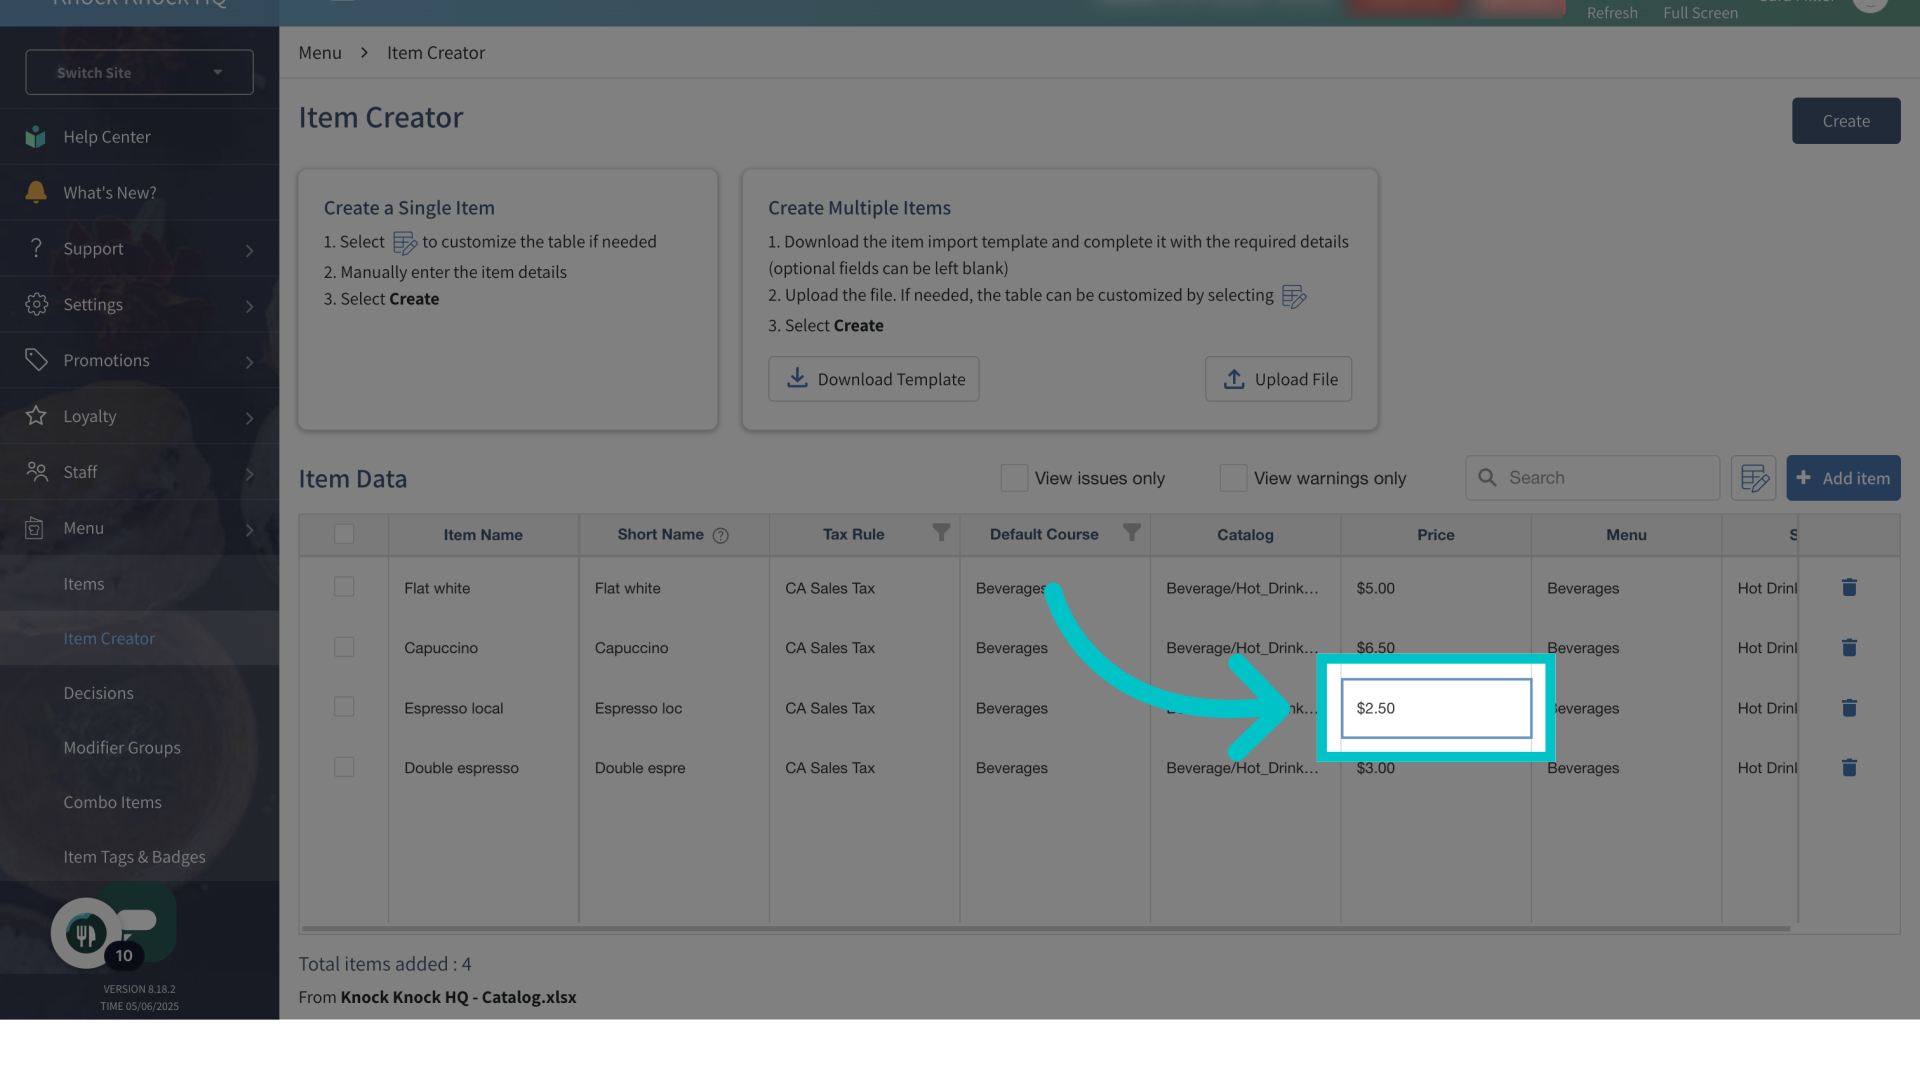Click the item Search input field
The width and height of the screenshot is (1920, 1080).
[1607, 478]
